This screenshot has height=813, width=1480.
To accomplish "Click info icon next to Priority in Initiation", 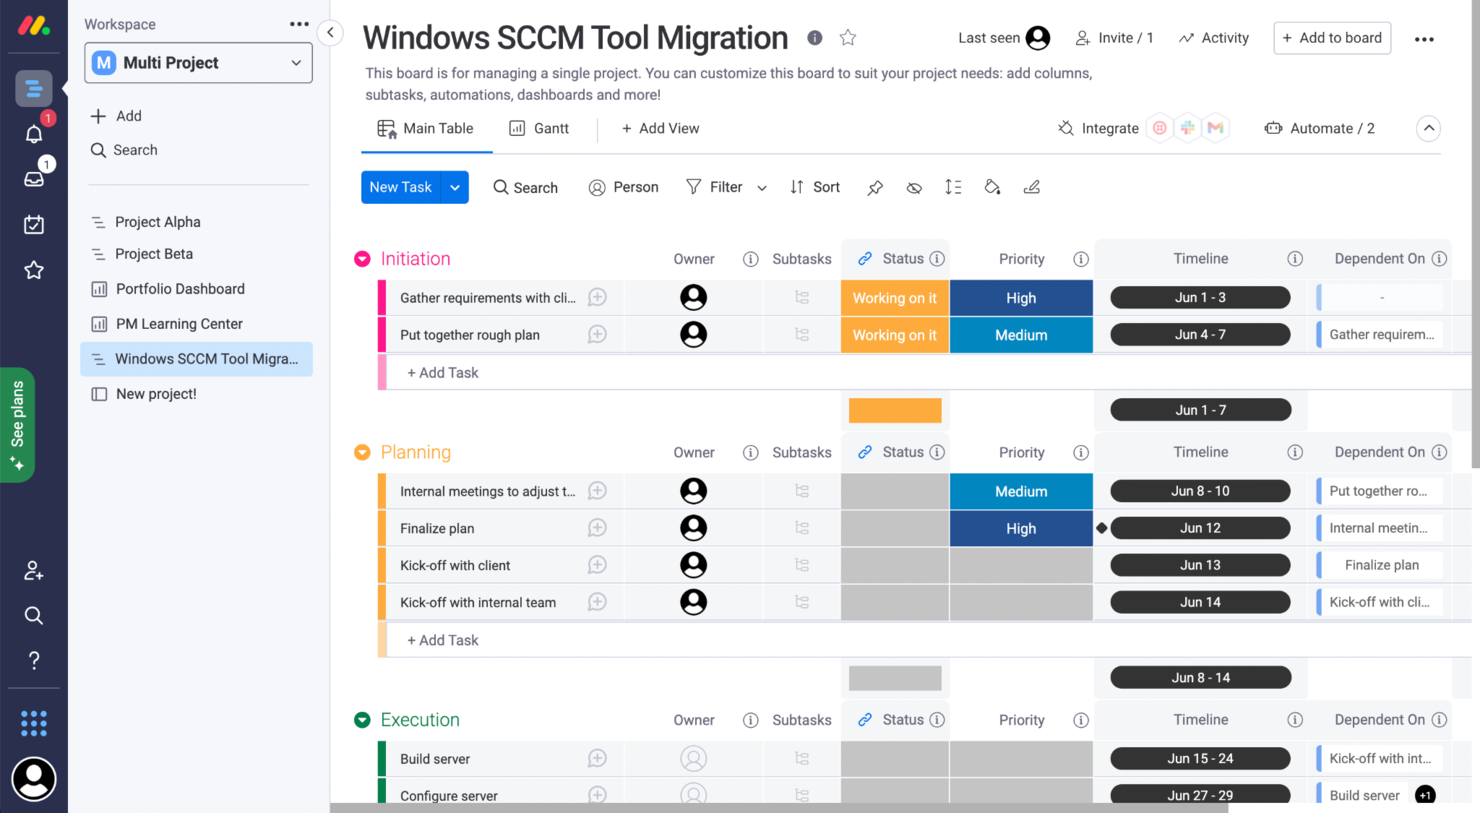I will [x=1081, y=259].
